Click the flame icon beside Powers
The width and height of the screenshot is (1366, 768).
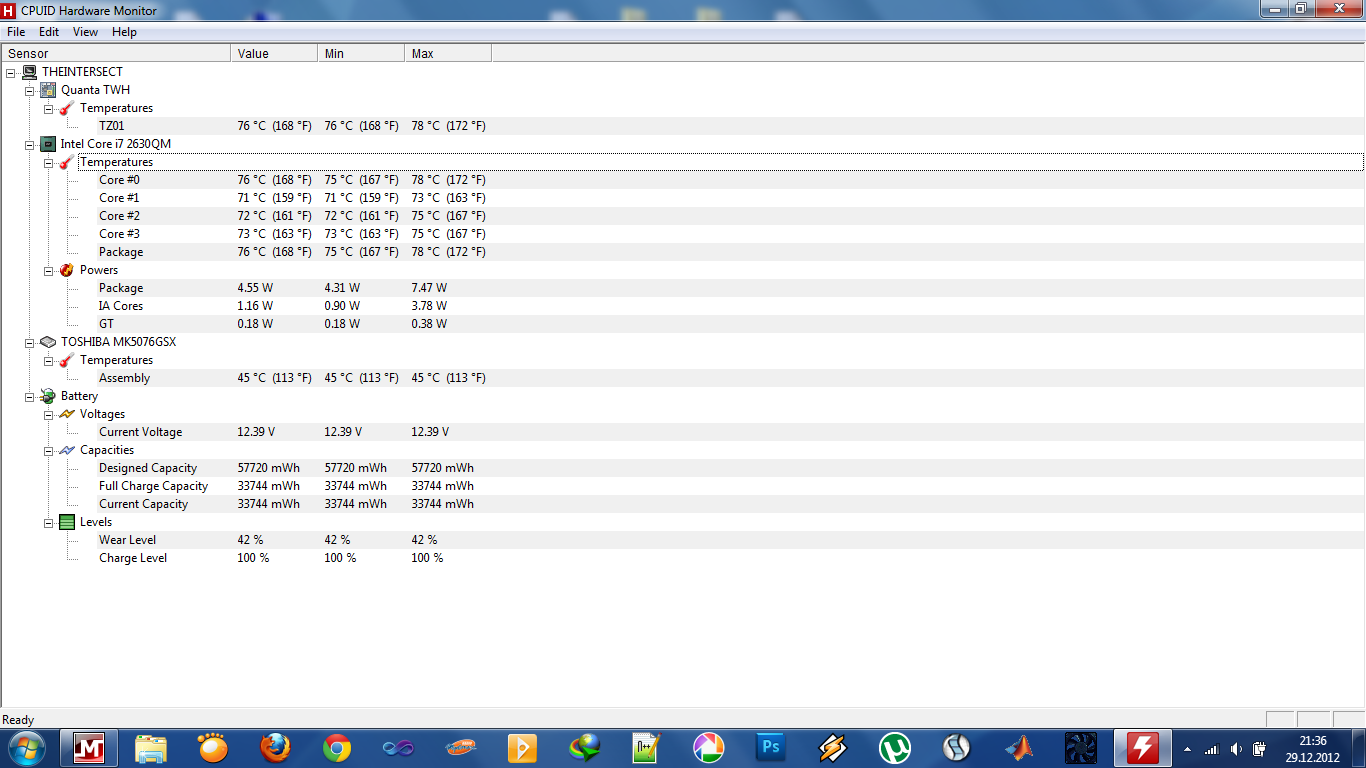pyautogui.click(x=66, y=270)
